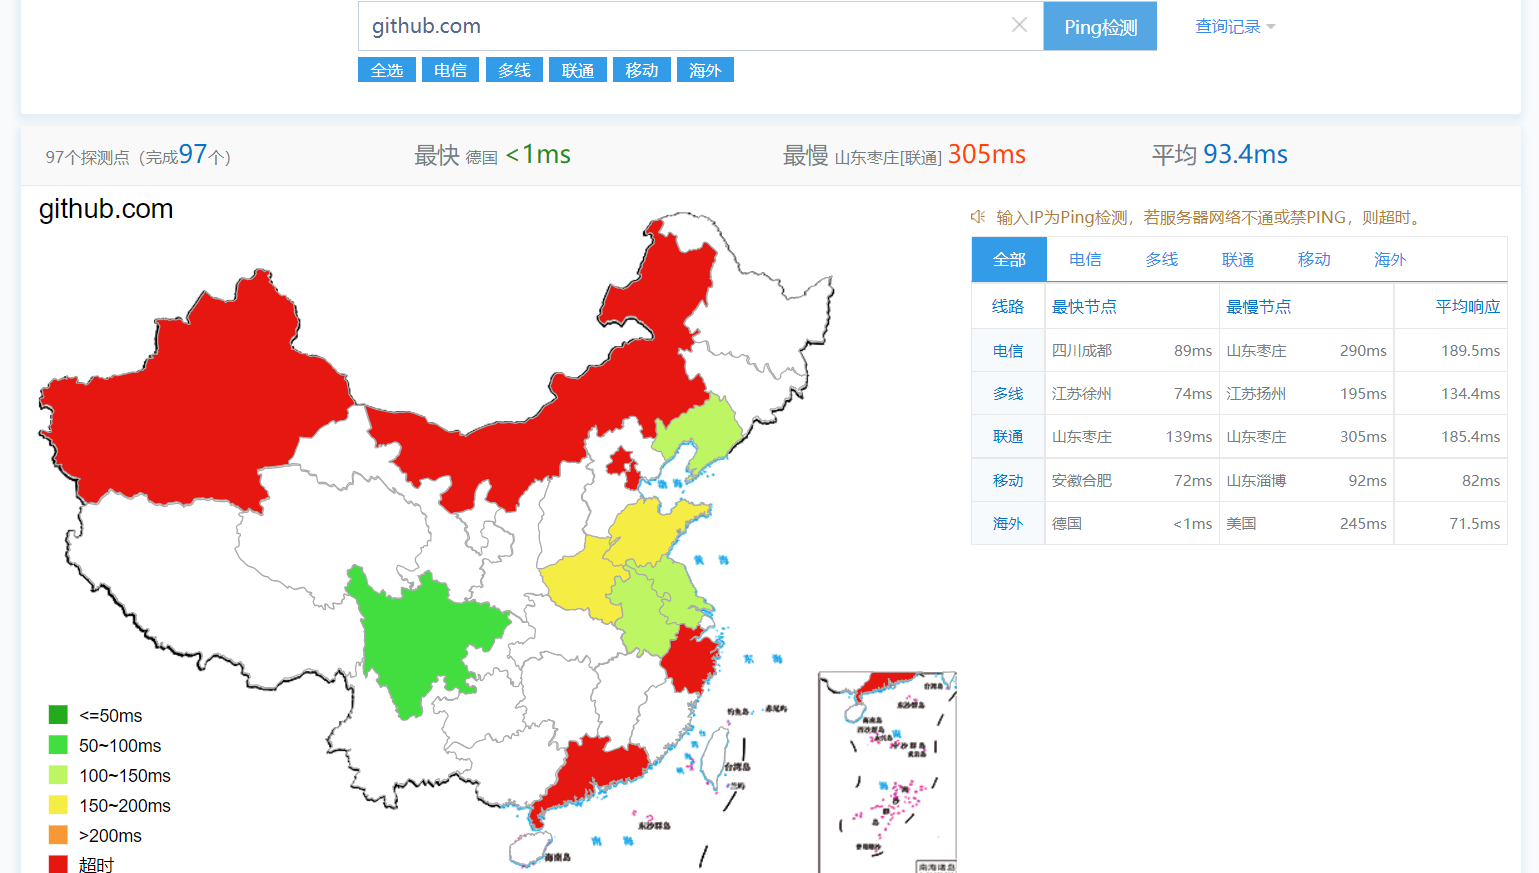Toggle the 电信 filter tag under search

450,70
